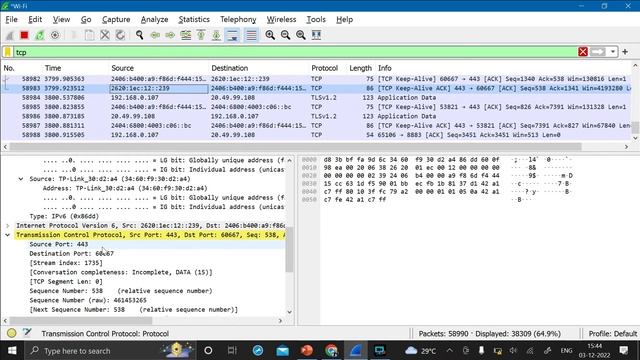Open the File menu
The image size is (640, 360).
[11, 20]
